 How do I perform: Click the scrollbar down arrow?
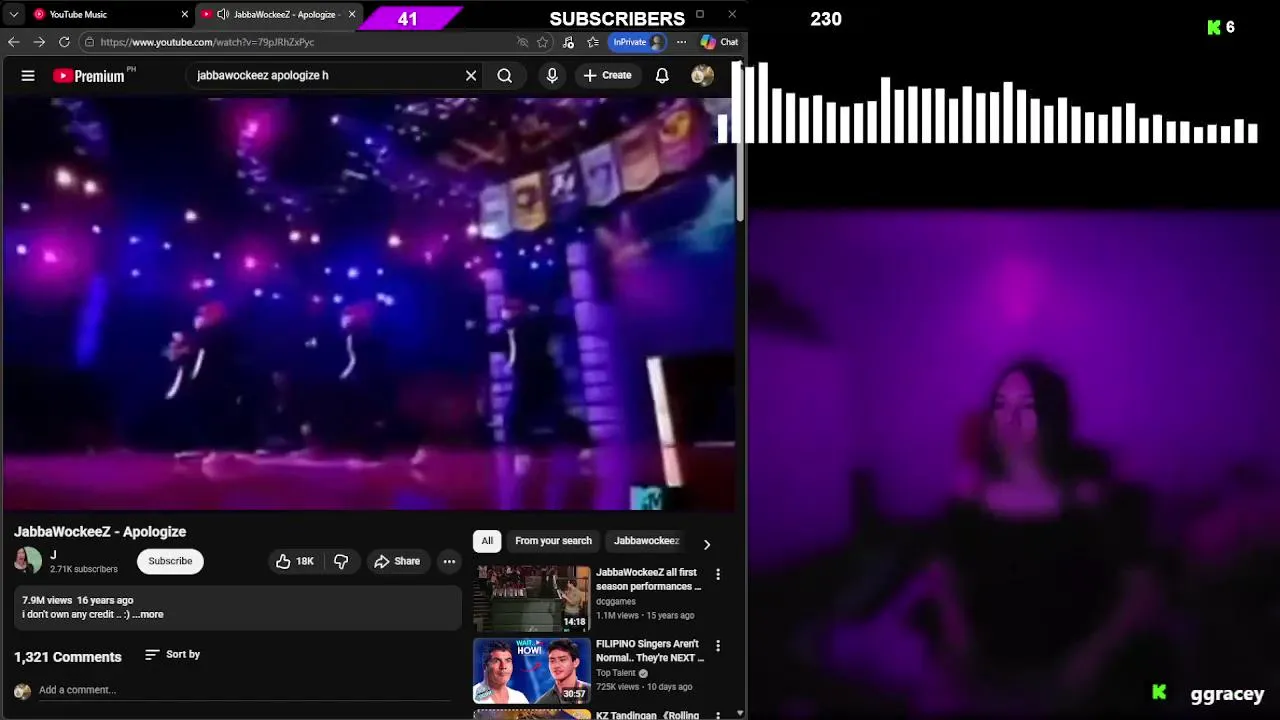point(740,713)
